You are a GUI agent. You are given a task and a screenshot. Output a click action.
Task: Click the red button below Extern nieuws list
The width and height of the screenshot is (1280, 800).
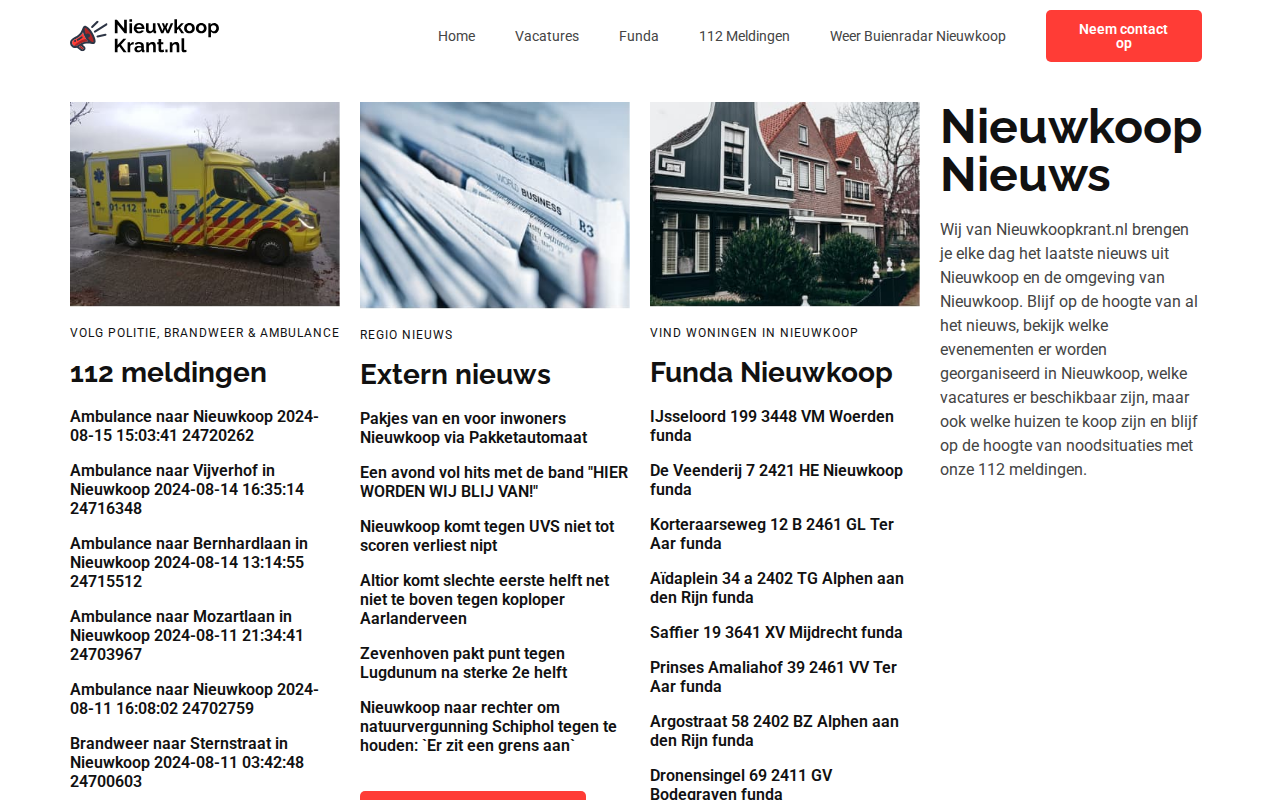pyautogui.click(x=473, y=795)
